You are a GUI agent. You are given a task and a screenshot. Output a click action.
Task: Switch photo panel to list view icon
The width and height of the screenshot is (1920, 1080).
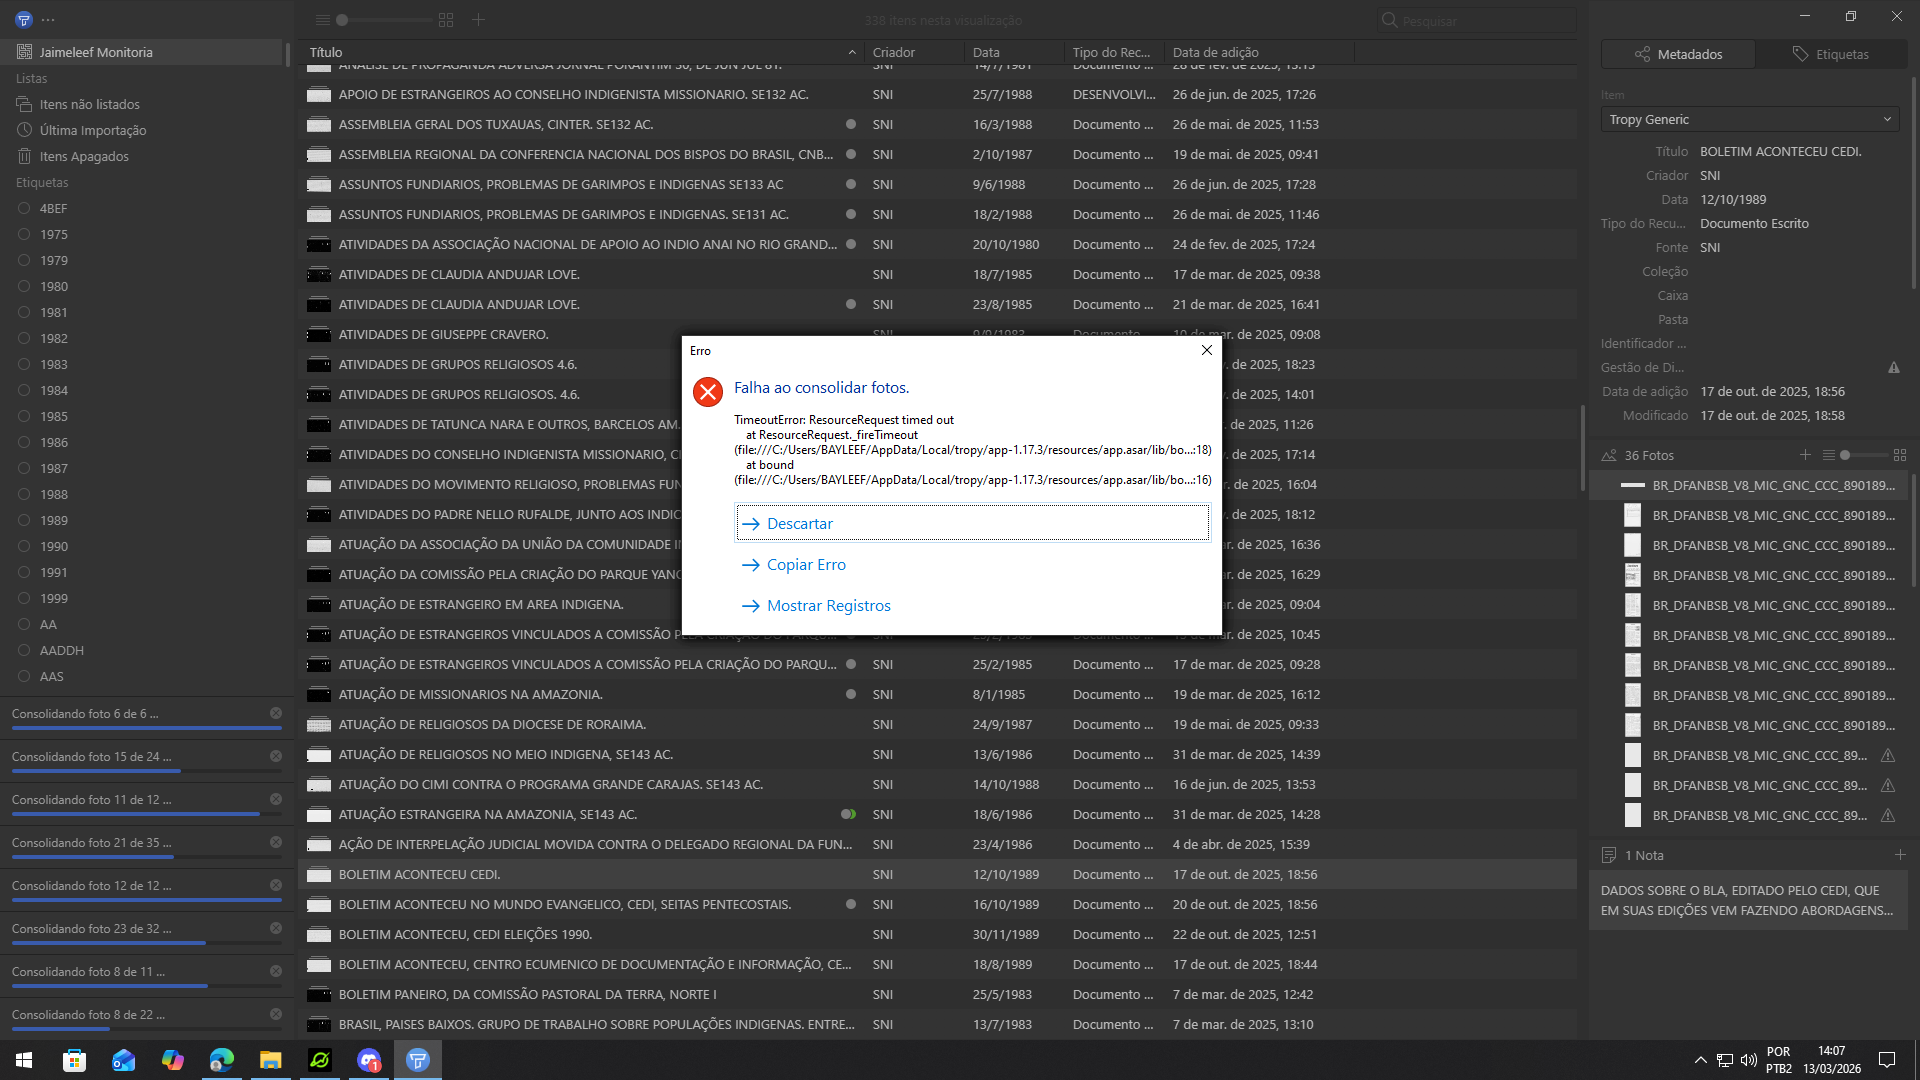pos(1828,455)
